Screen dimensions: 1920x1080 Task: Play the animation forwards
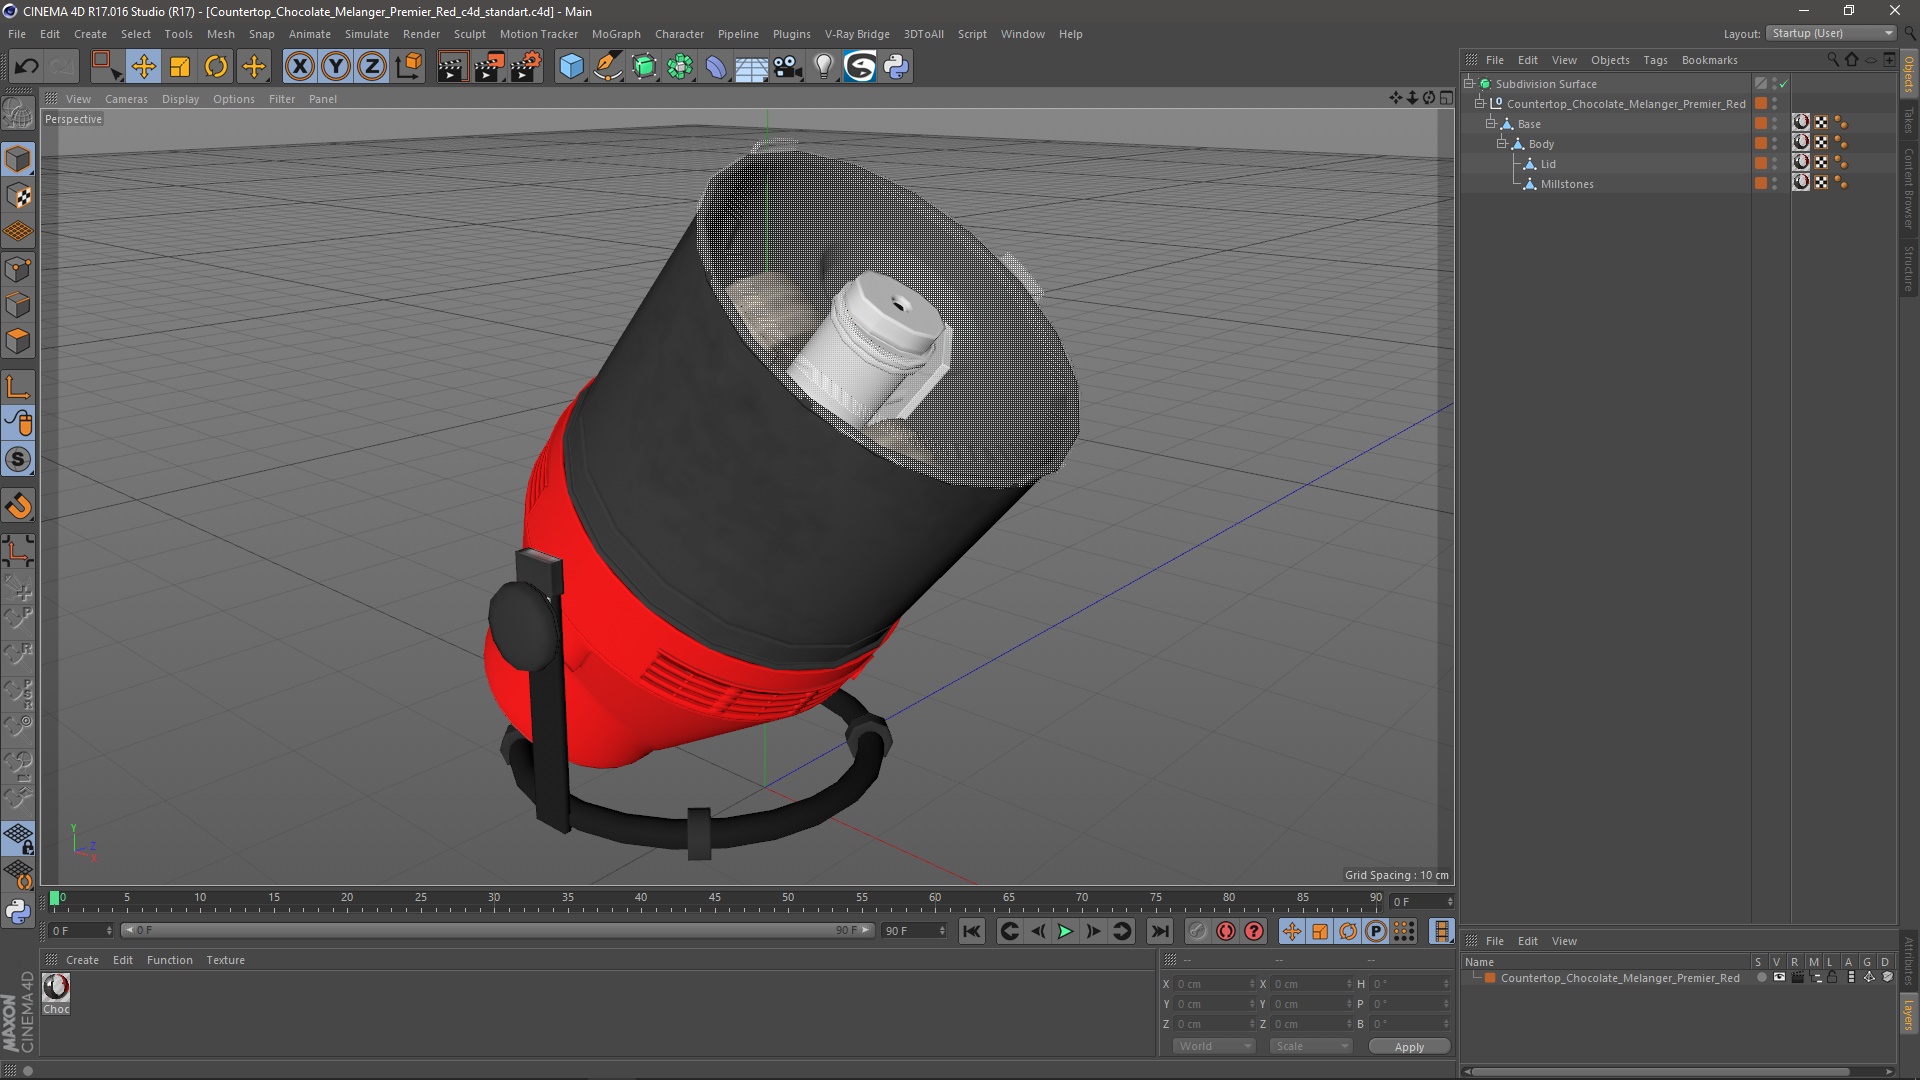tap(1065, 931)
